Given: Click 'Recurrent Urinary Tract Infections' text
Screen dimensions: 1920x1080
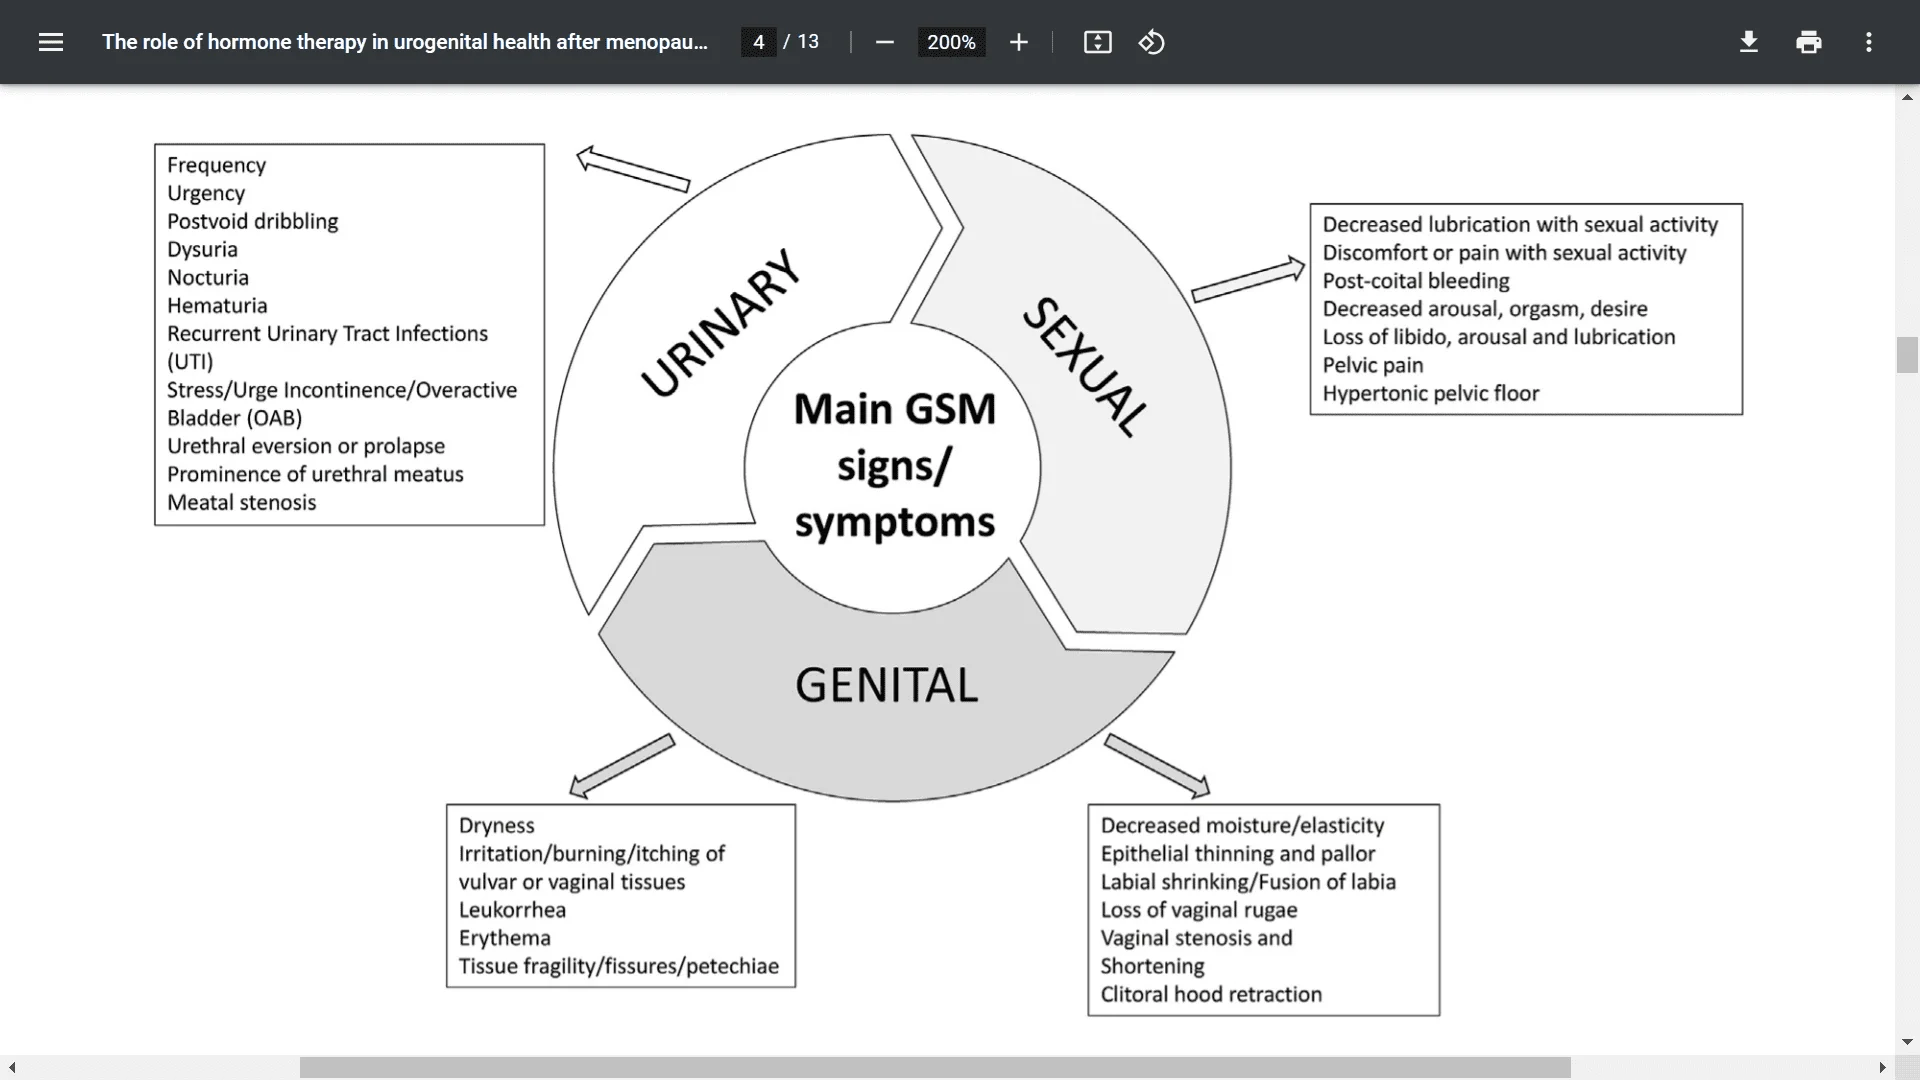Looking at the screenshot, I should pyautogui.click(x=327, y=333).
